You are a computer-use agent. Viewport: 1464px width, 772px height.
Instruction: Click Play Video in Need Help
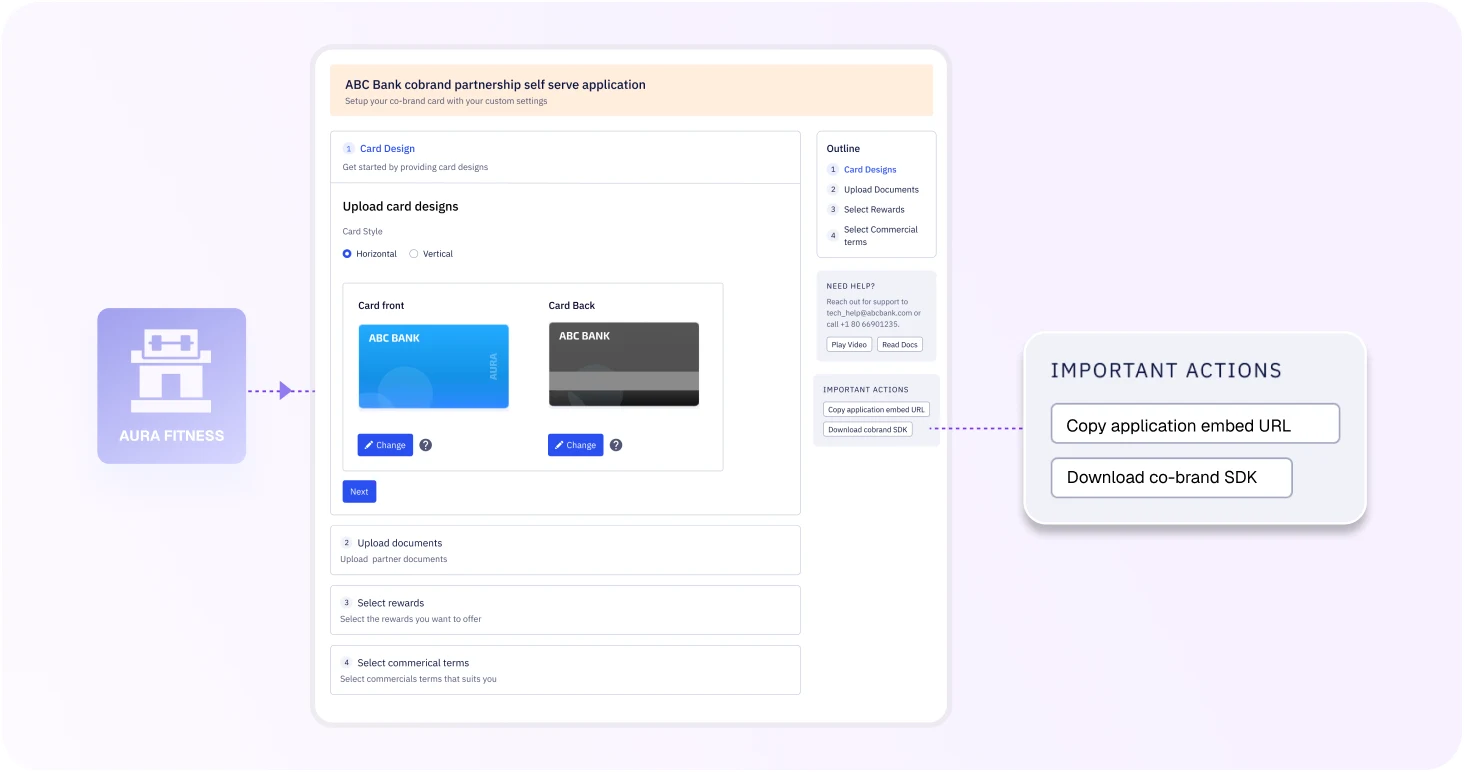[849, 345]
